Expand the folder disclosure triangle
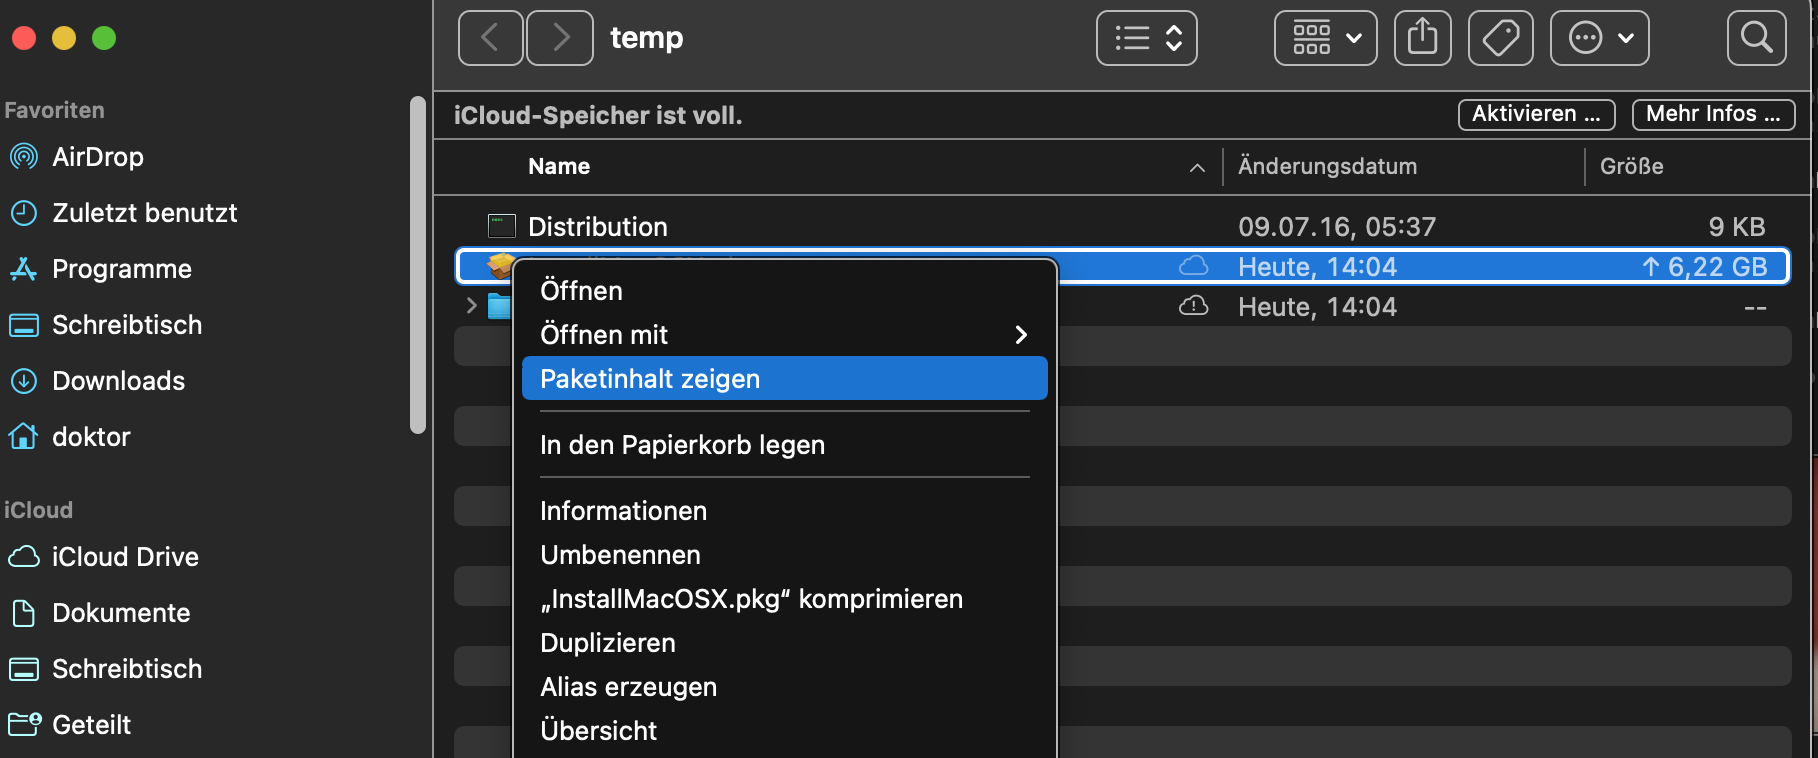The width and height of the screenshot is (1818, 758). coord(471,306)
